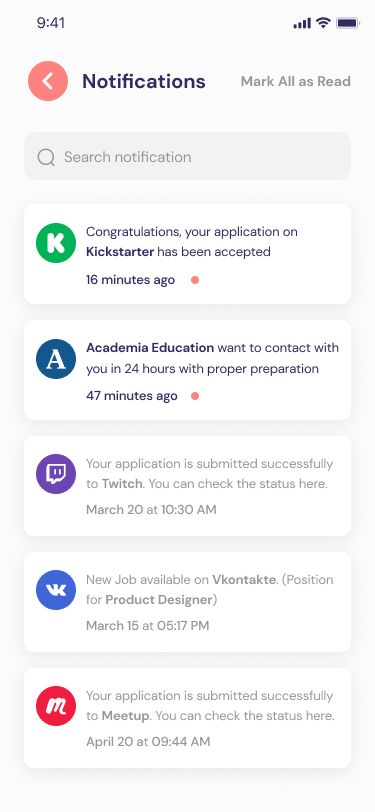The height and width of the screenshot is (812, 375).
Task: Click the blue Vkontakte logo icon
Action: (x=56, y=590)
